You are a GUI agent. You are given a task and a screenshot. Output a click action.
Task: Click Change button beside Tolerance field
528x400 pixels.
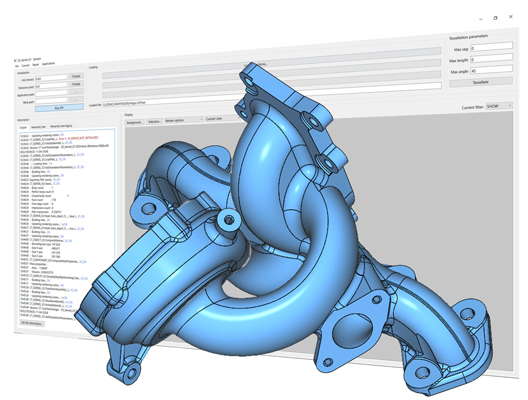click(76, 84)
